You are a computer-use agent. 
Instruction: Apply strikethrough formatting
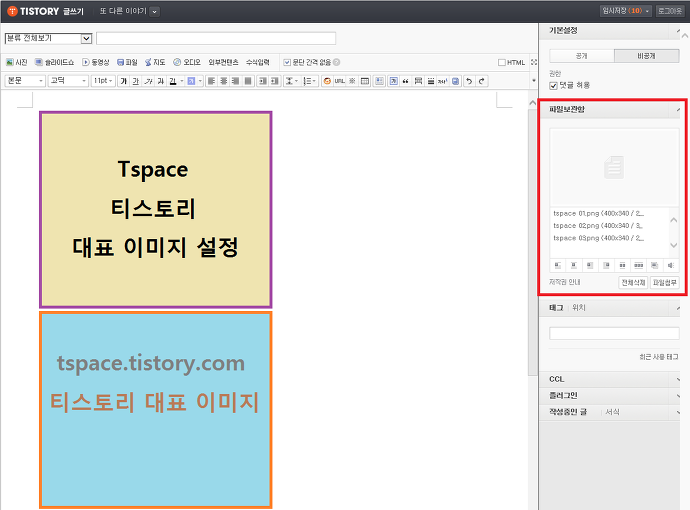point(161,81)
